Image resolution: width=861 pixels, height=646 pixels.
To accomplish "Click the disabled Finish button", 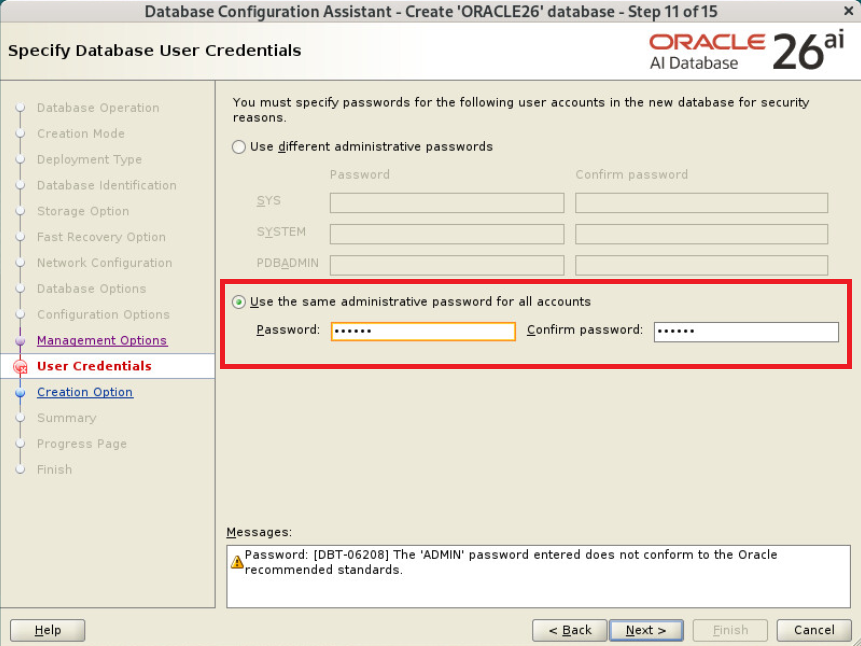I will [x=730, y=630].
